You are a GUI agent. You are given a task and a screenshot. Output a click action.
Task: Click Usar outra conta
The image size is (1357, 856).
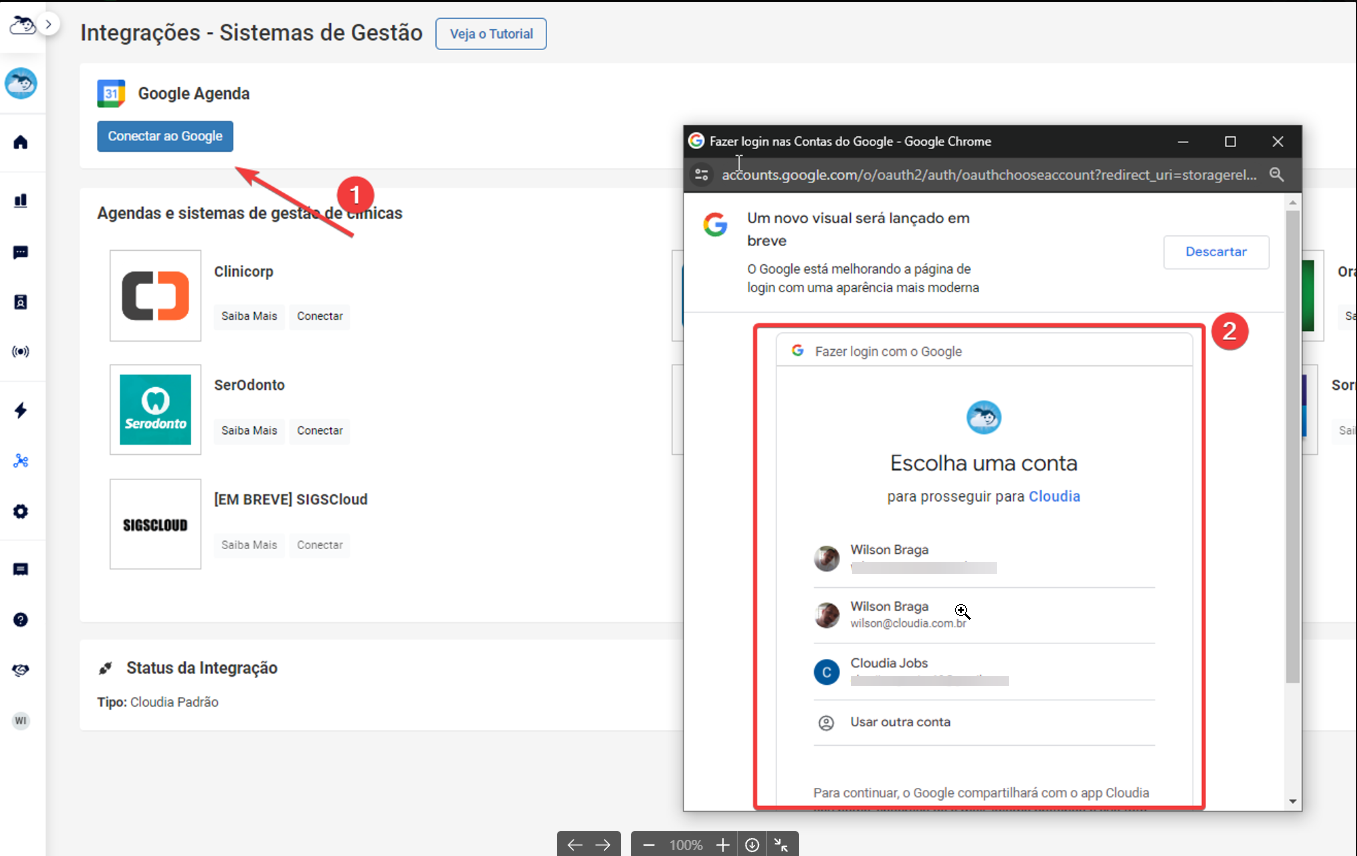click(x=984, y=722)
